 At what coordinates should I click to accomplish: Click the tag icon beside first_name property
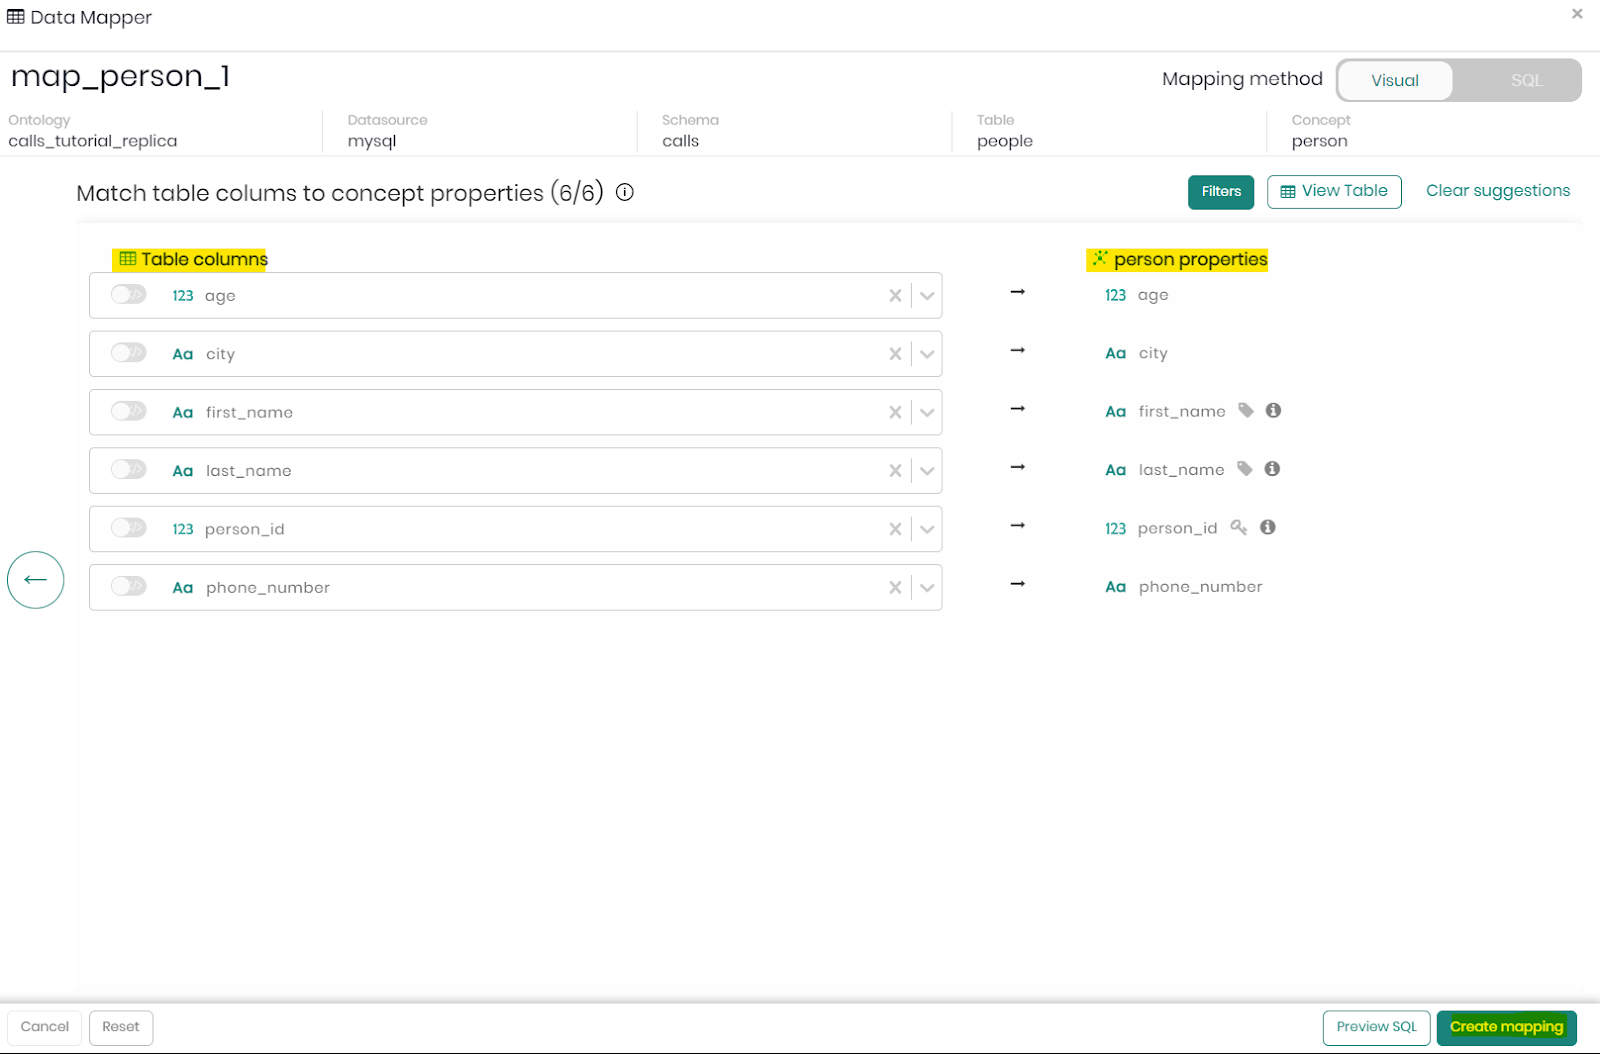click(1245, 410)
